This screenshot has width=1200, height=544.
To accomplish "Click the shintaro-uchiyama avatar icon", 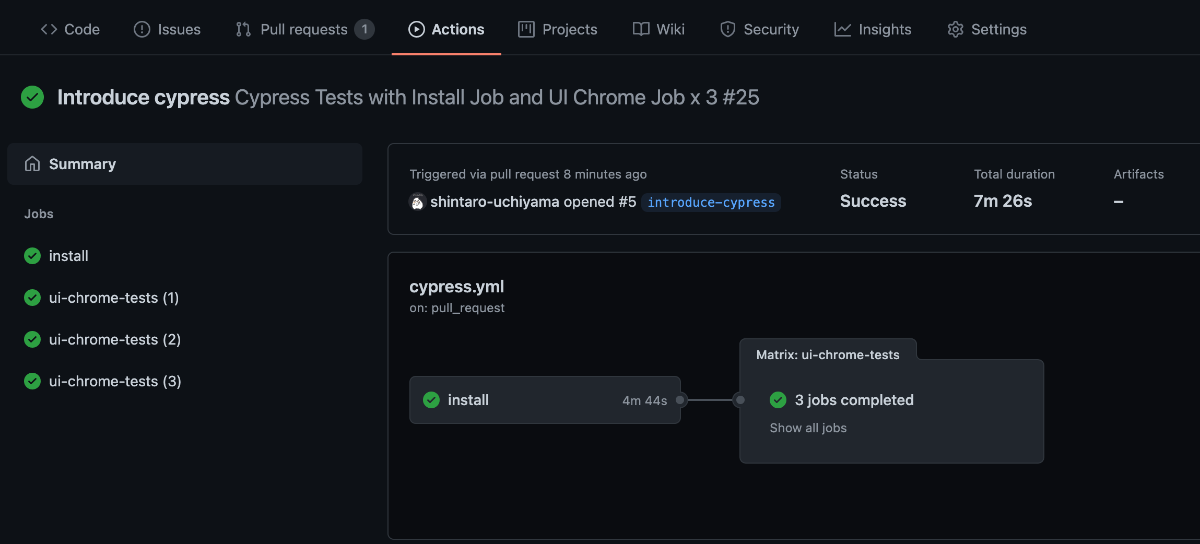I will point(418,202).
